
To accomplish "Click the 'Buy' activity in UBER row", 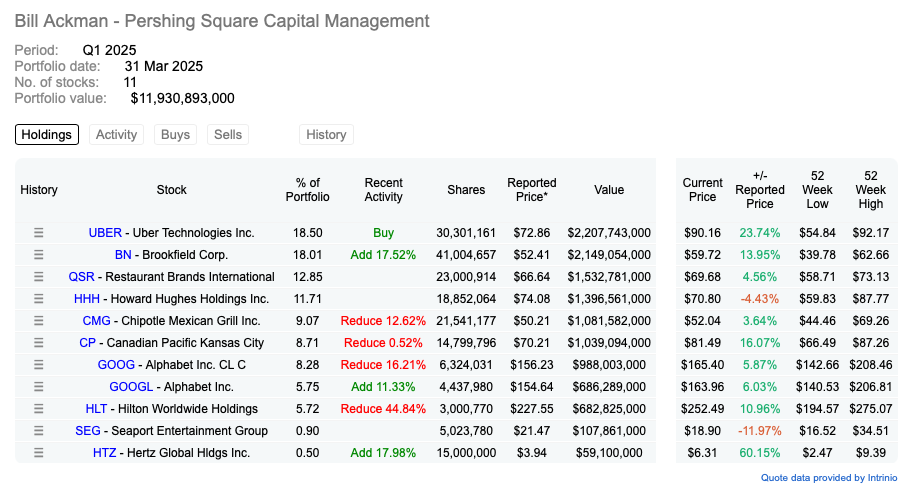I will pos(383,233).
